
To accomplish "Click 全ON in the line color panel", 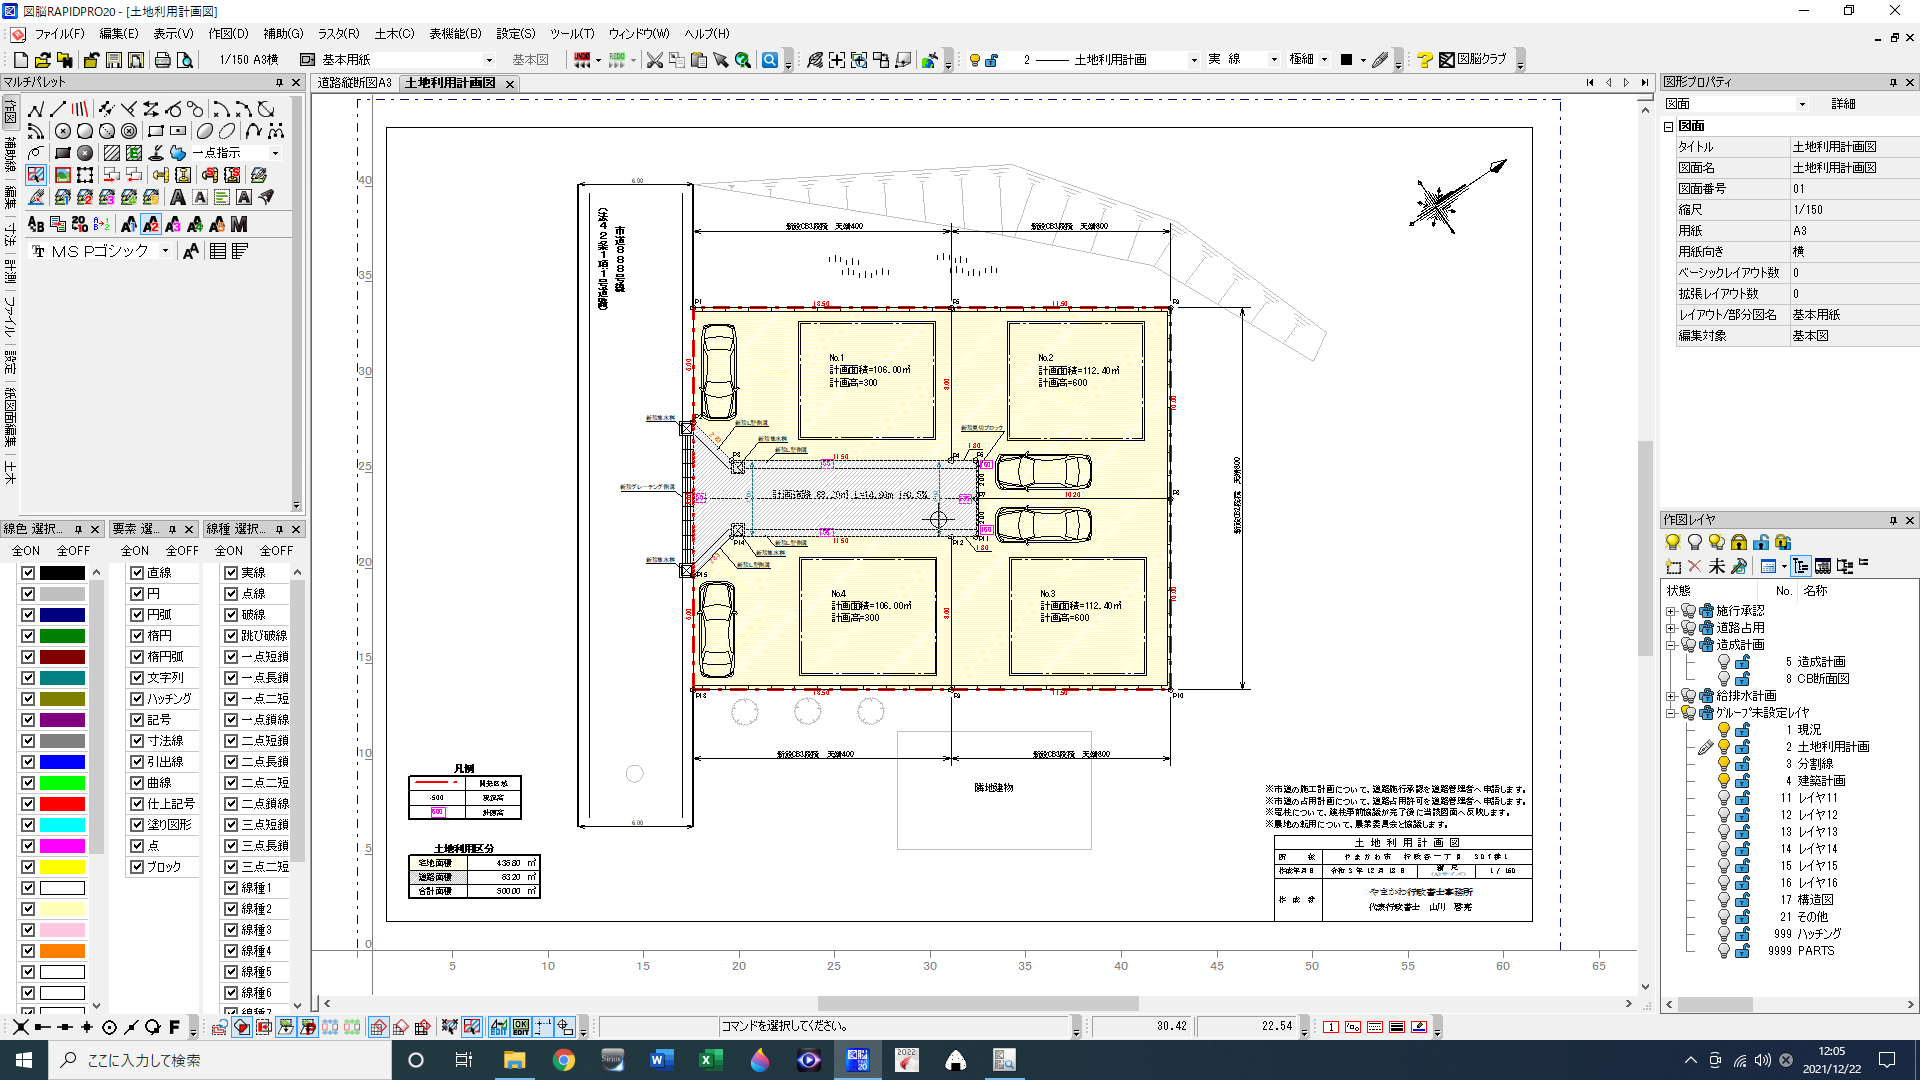I will 26,551.
